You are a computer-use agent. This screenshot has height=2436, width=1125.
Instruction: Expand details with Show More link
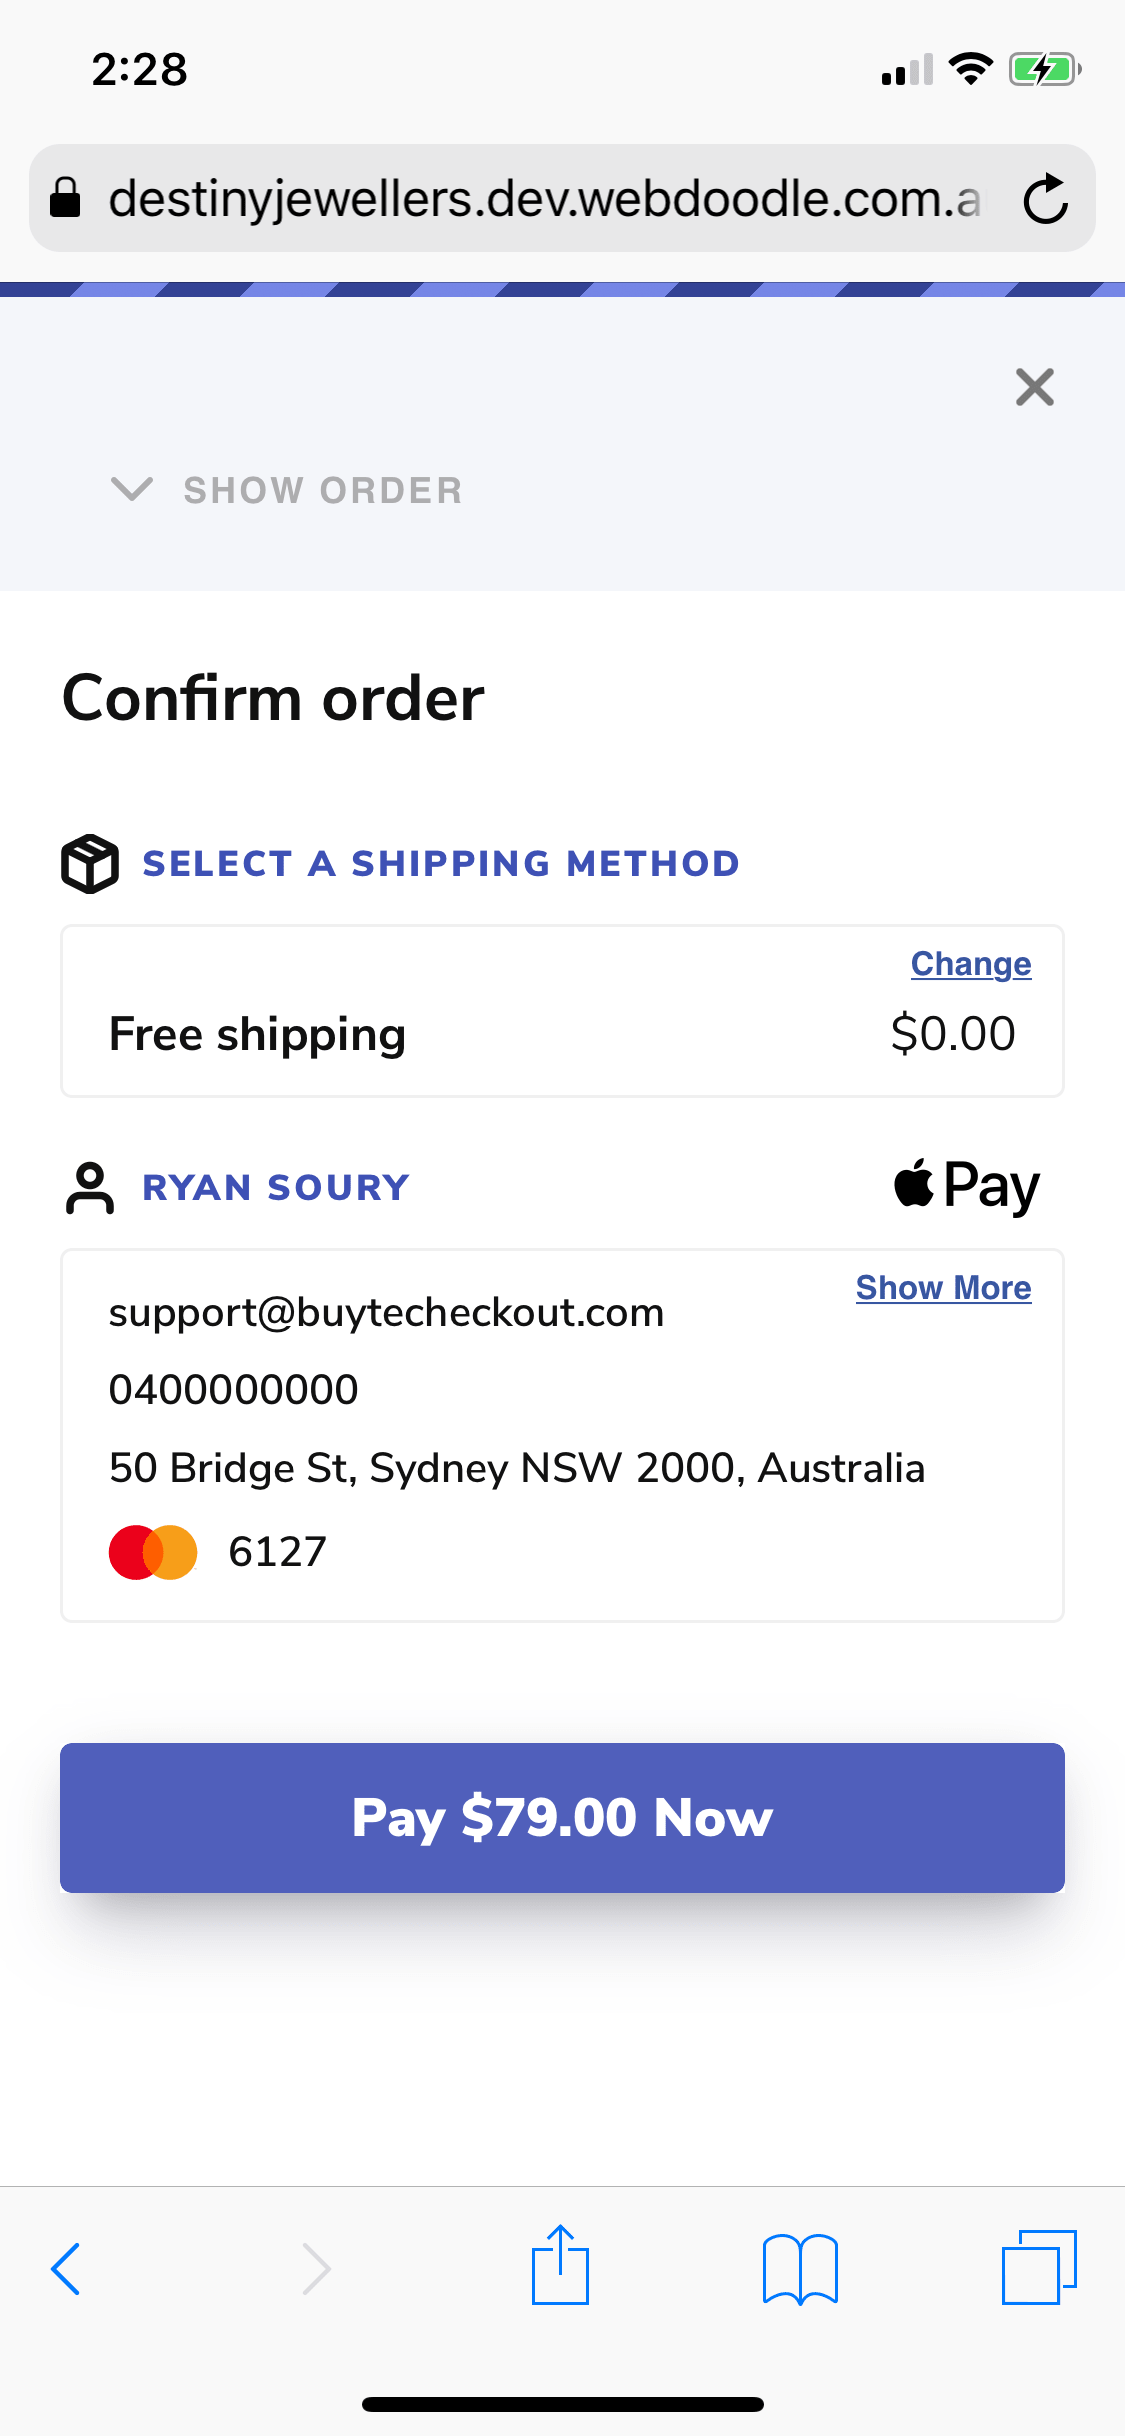pyautogui.click(x=943, y=1288)
